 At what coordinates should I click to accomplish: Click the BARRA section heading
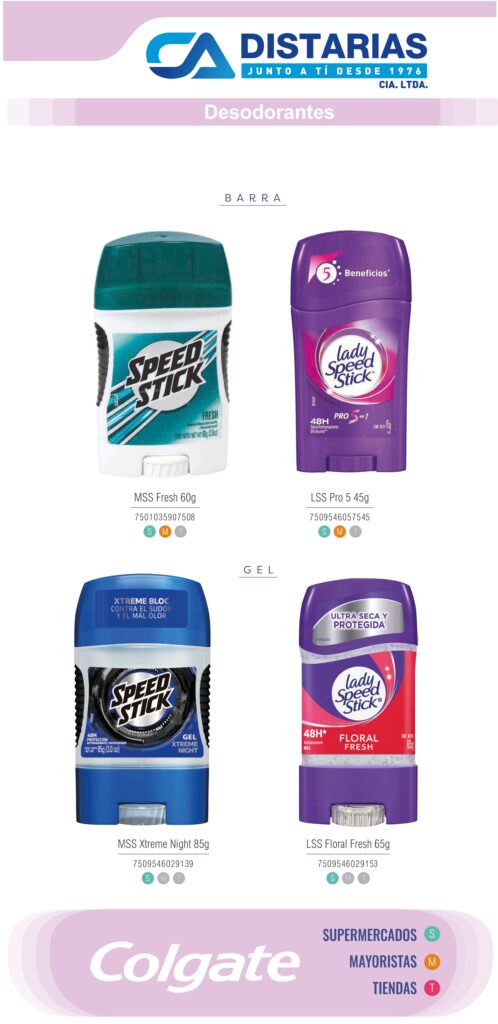[x=253, y=197]
